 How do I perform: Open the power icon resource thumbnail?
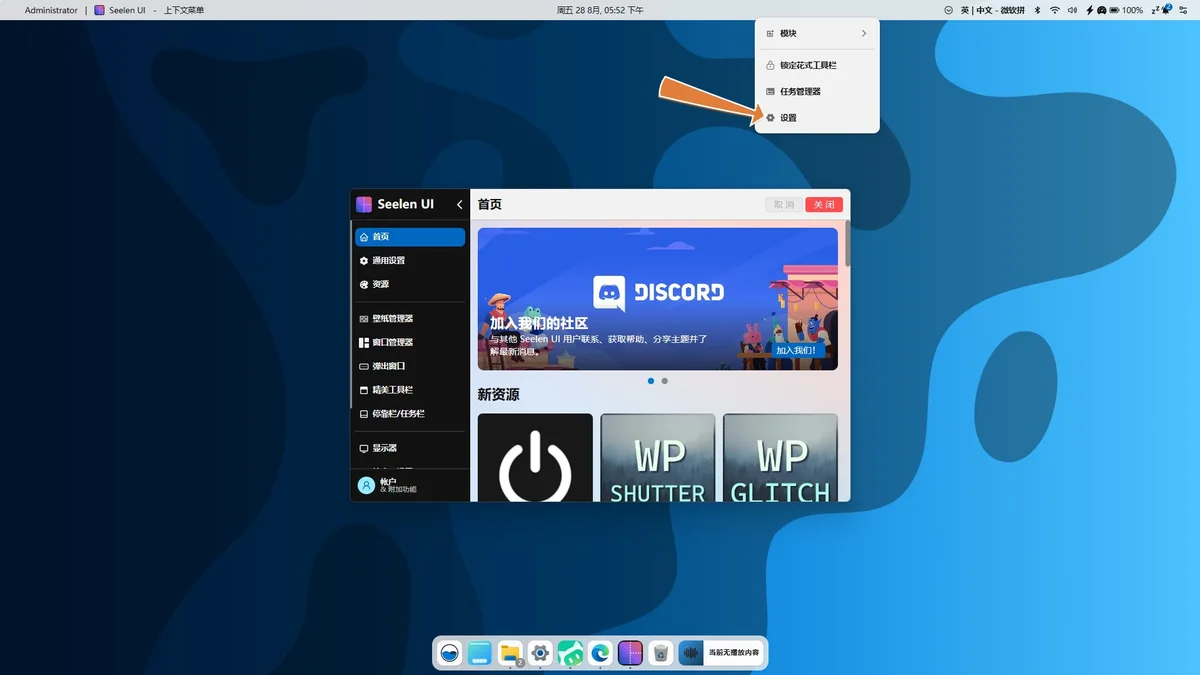tap(535, 458)
